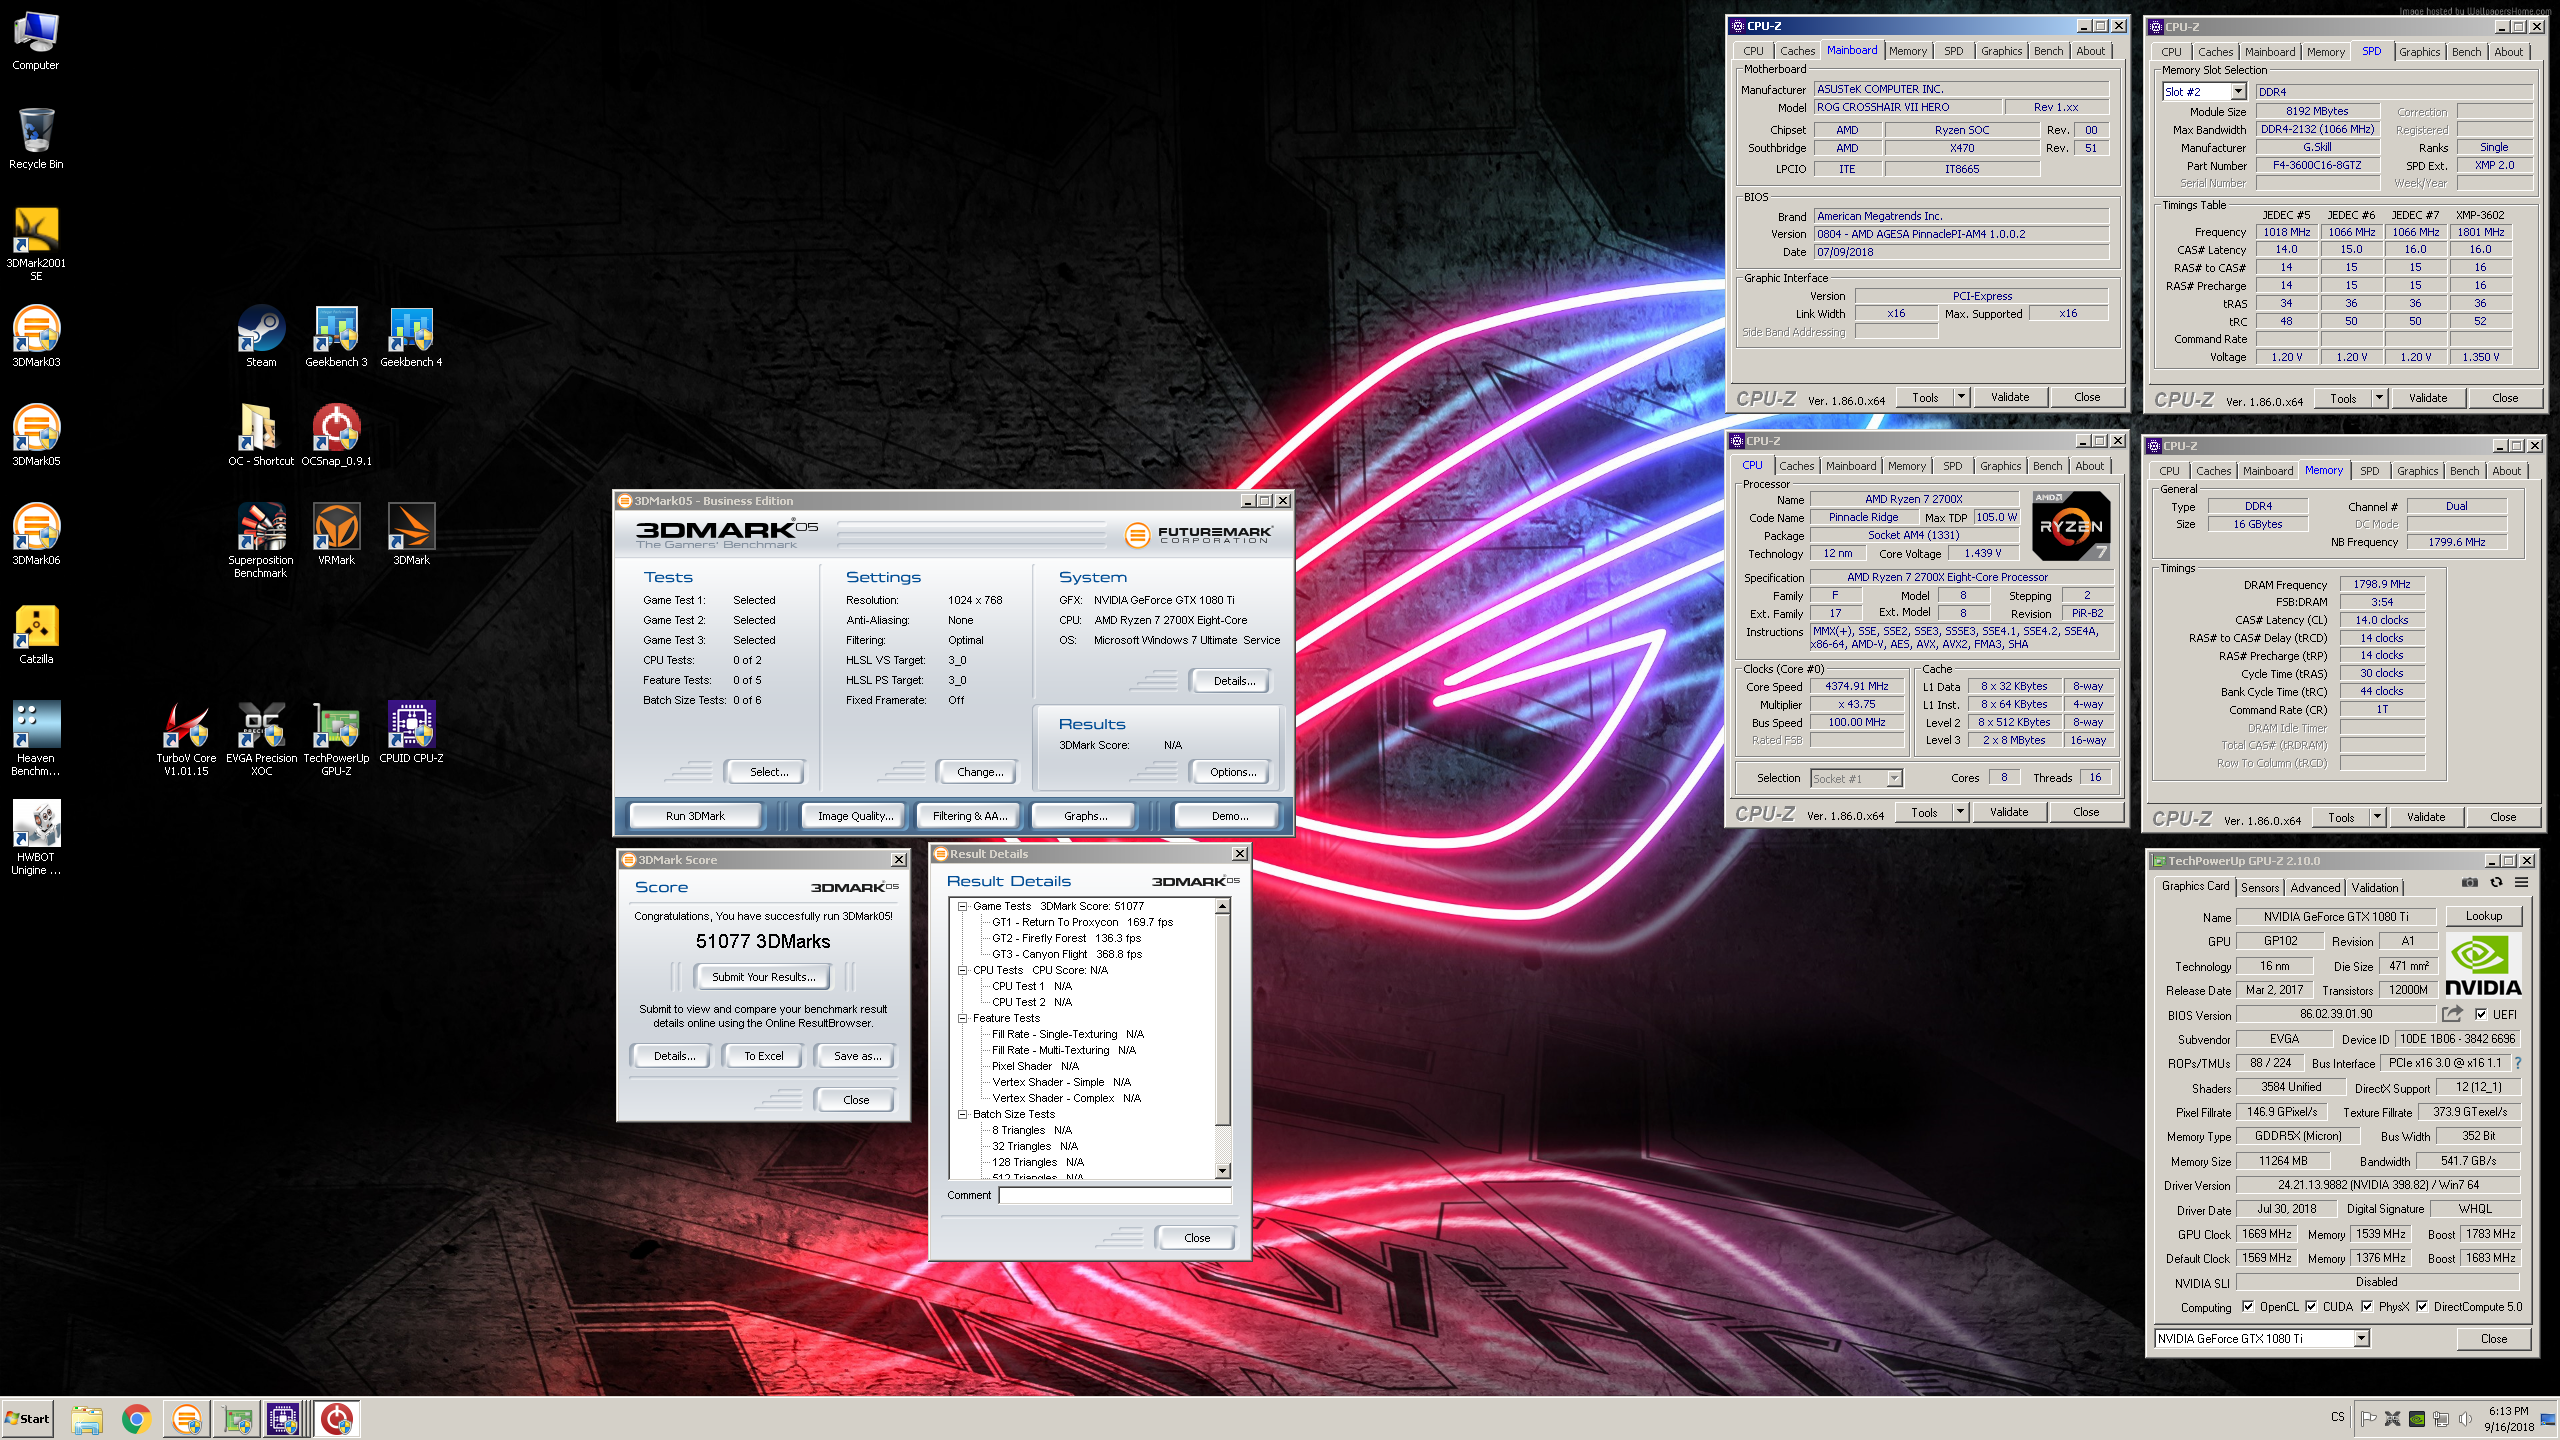Click the Windows Start button
This screenshot has width=2560, height=1440.
tap(27, 1419)
